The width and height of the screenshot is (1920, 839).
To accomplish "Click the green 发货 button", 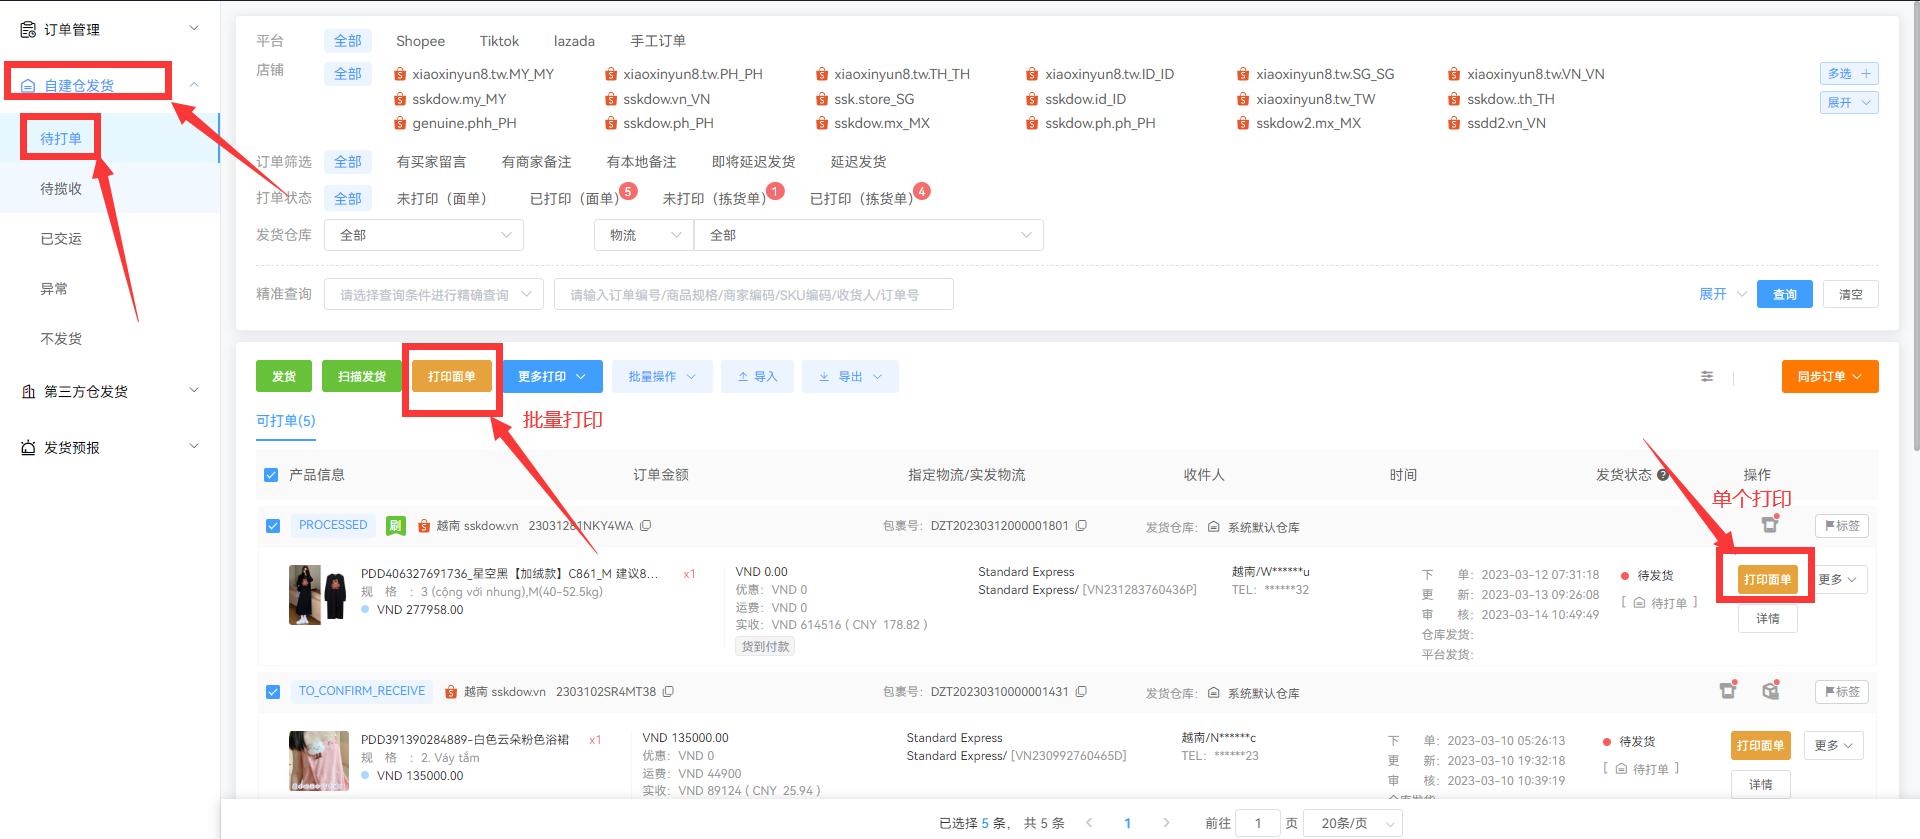I will click(284, 376).
